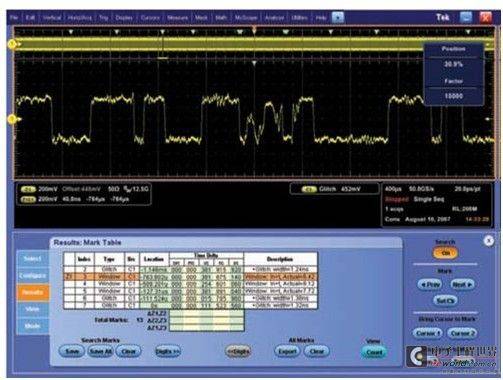Image resolution: width=503 pixels, height=380 pixels.
Task: Open the Measure menu
Action: tap(177, 18)
